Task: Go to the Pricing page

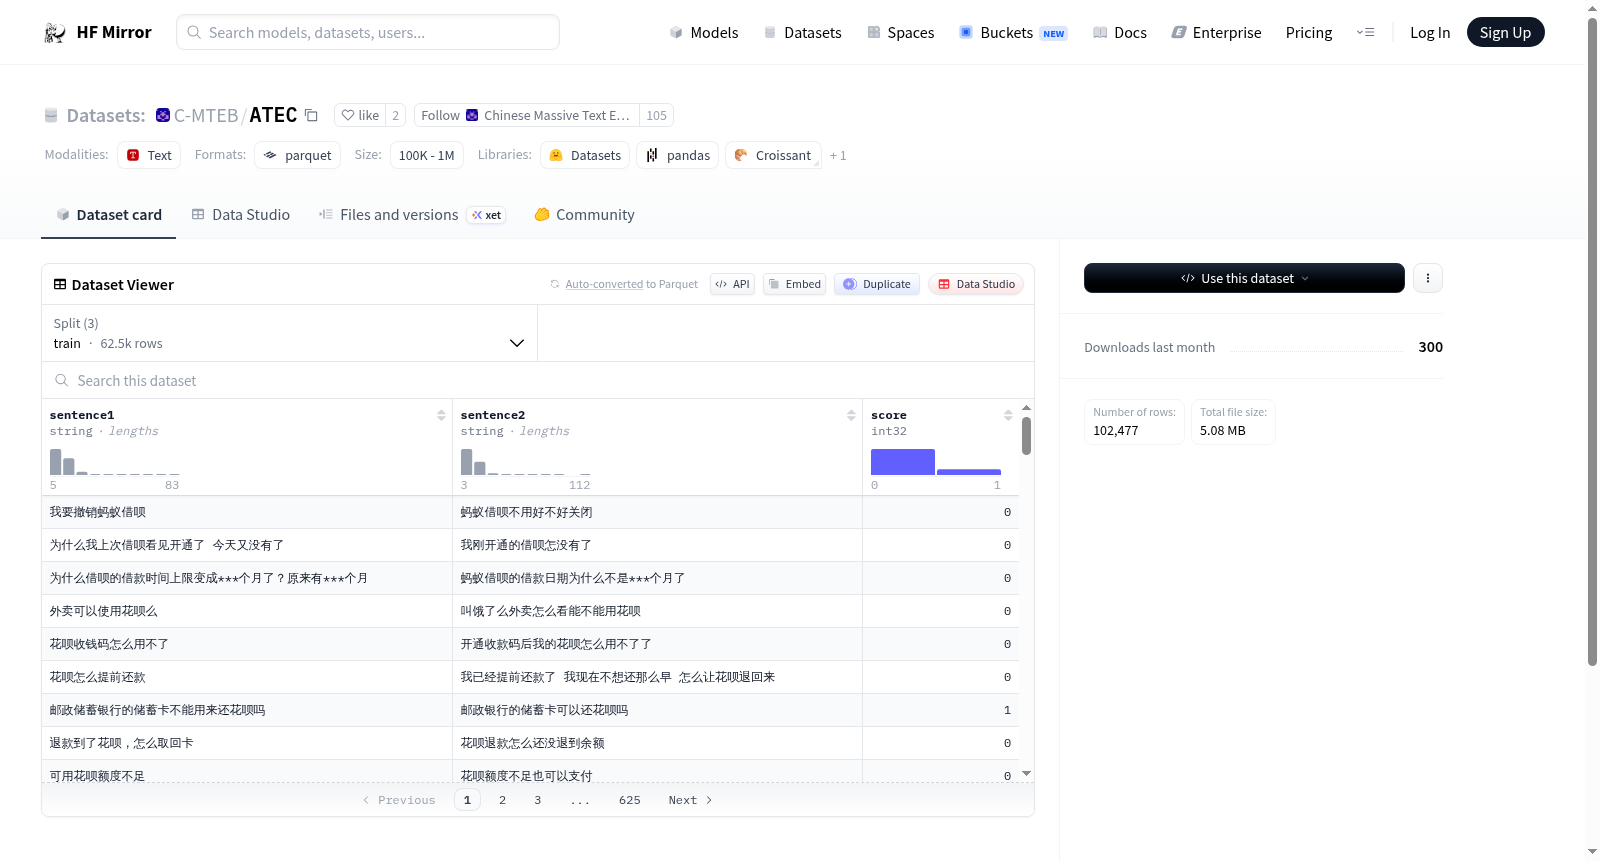Action: [x=1309, y=33]
